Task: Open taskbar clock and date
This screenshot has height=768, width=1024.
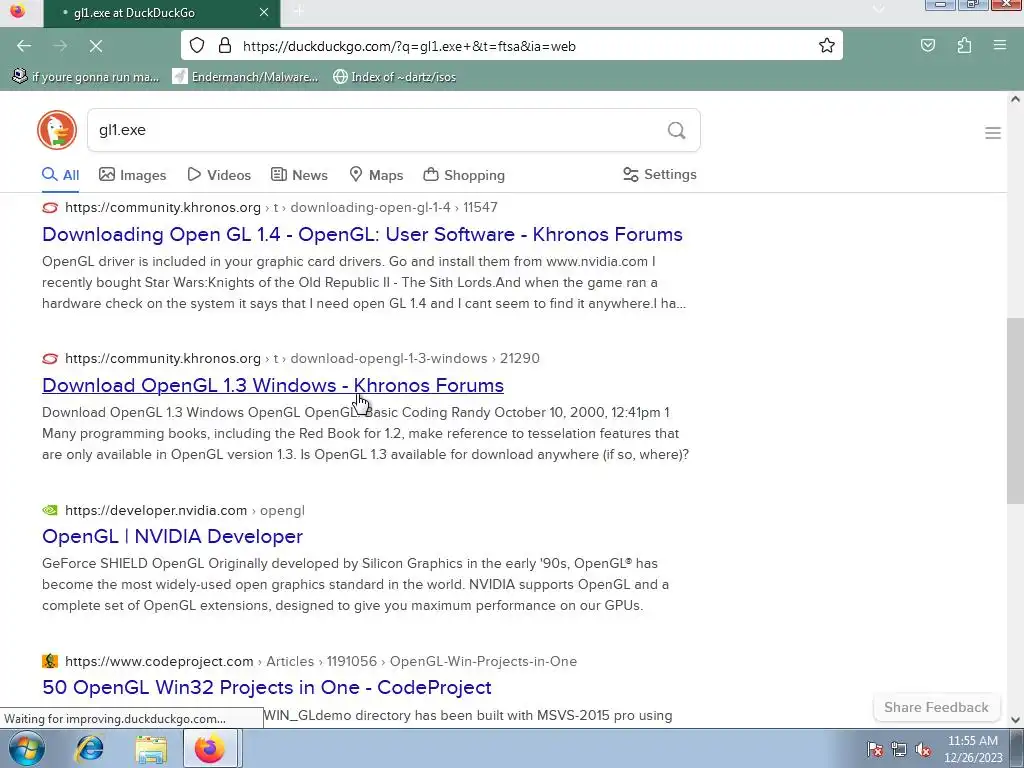Action: (973, 749)
